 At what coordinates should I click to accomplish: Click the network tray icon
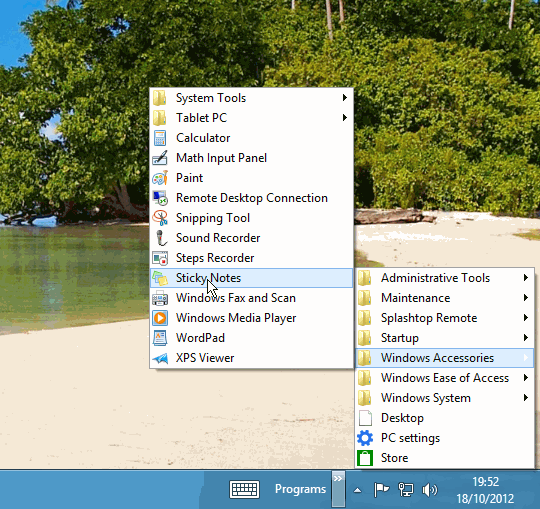(x=405, y=489)
